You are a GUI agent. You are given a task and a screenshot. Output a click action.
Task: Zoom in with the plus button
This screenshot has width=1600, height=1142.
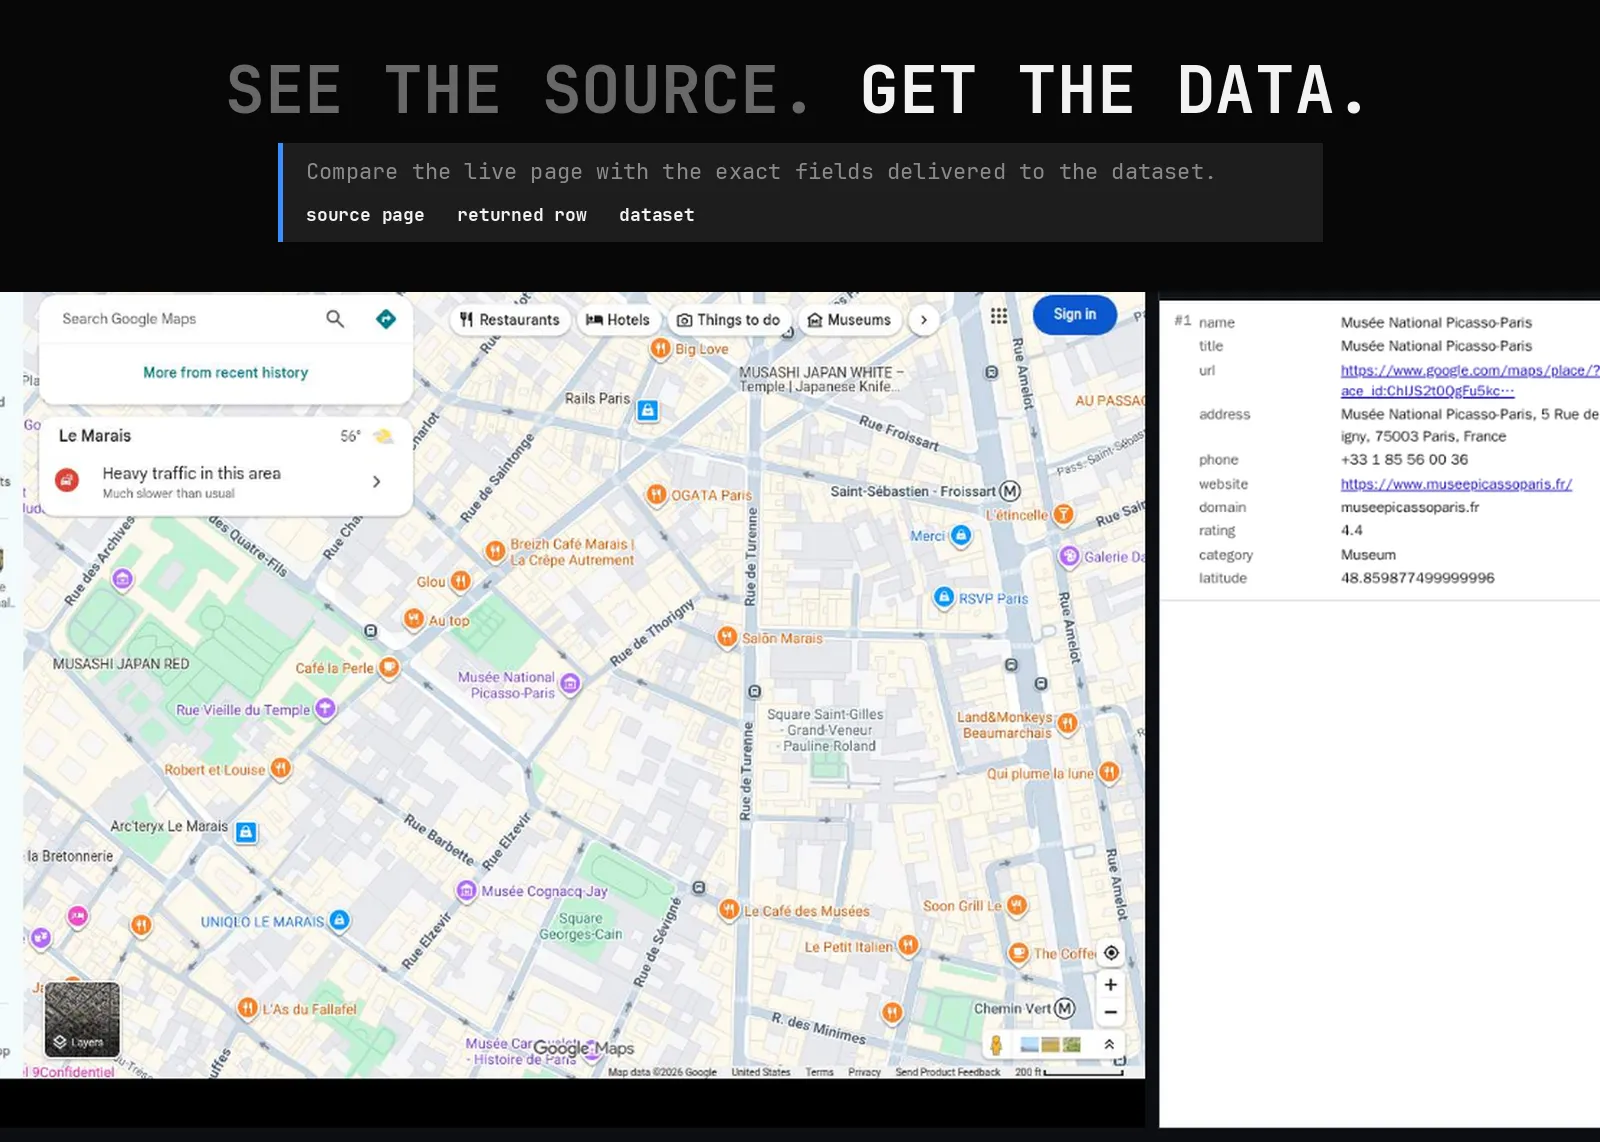(x=1110, y=984)
